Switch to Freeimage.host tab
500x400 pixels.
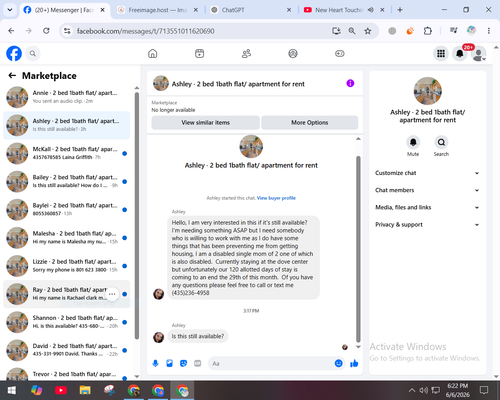tap(157, 10)
